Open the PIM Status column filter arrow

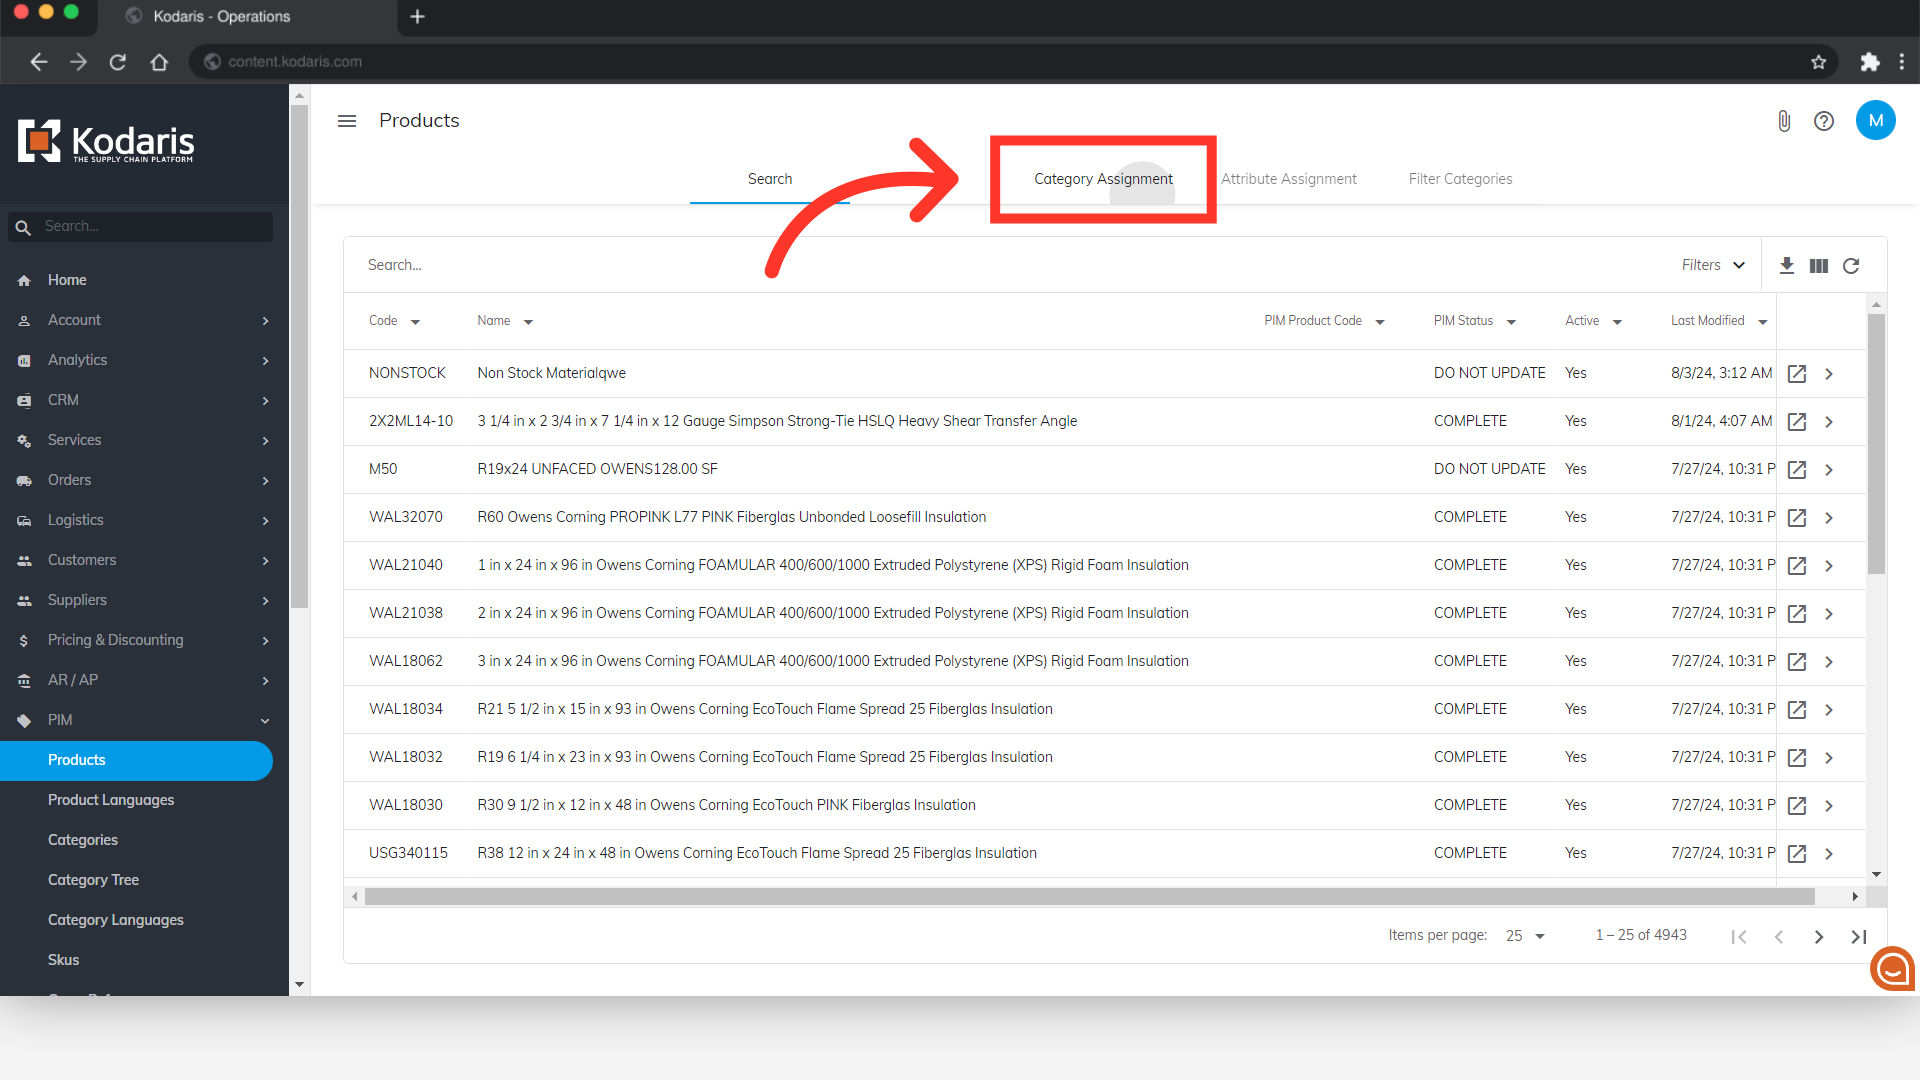click(1511, 322)
